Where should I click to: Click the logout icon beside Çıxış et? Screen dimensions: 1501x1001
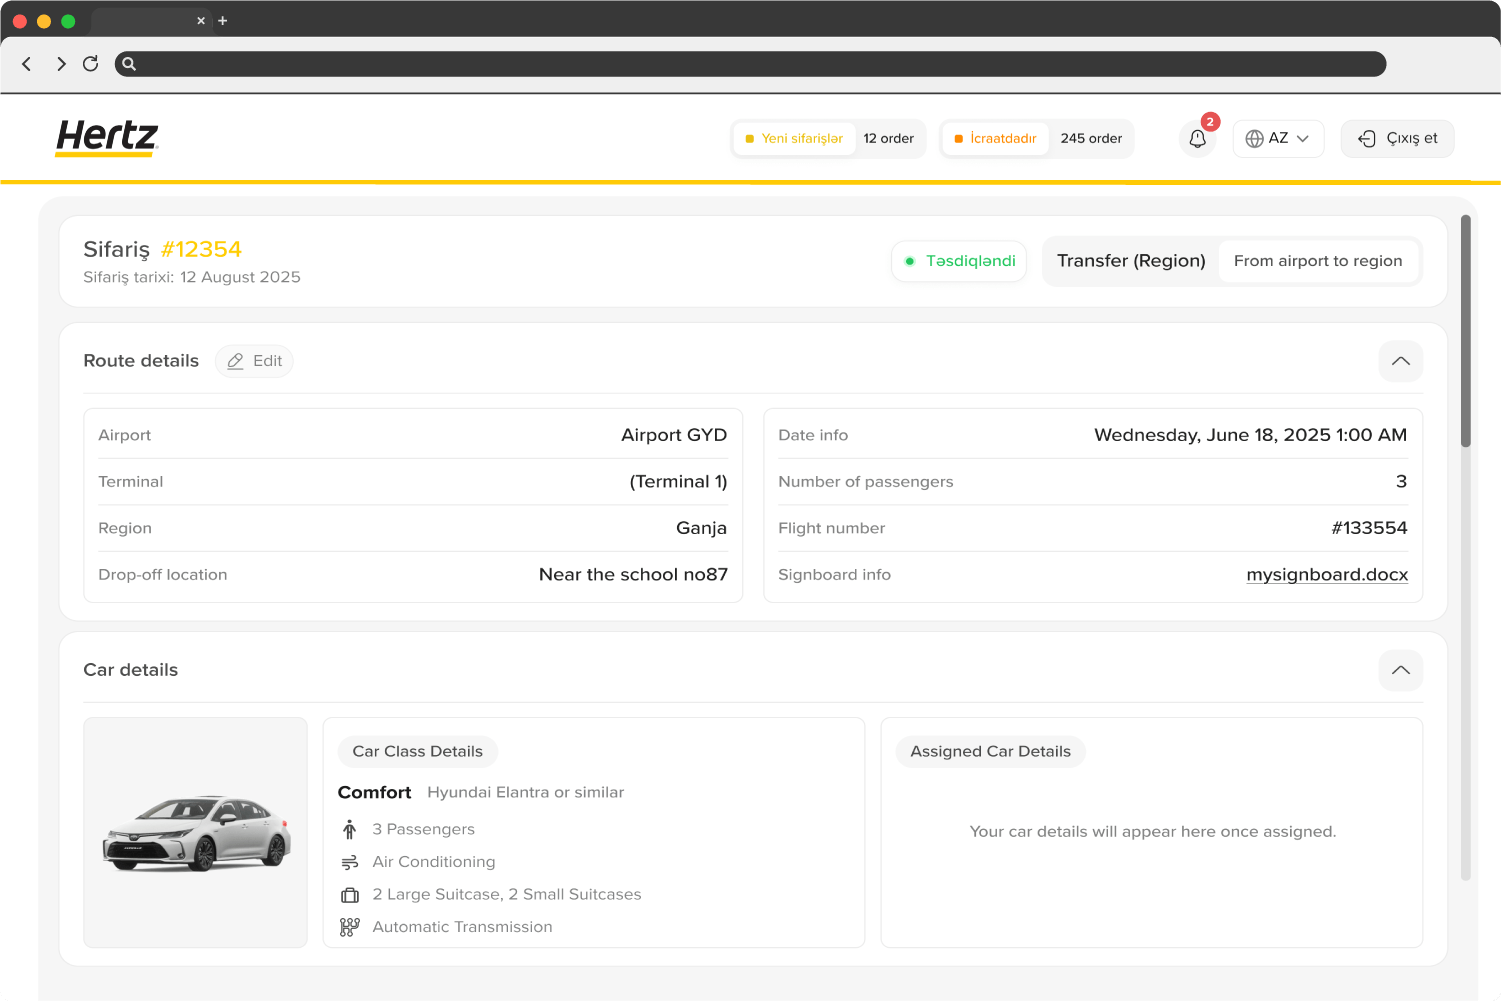coord(1367,139)
